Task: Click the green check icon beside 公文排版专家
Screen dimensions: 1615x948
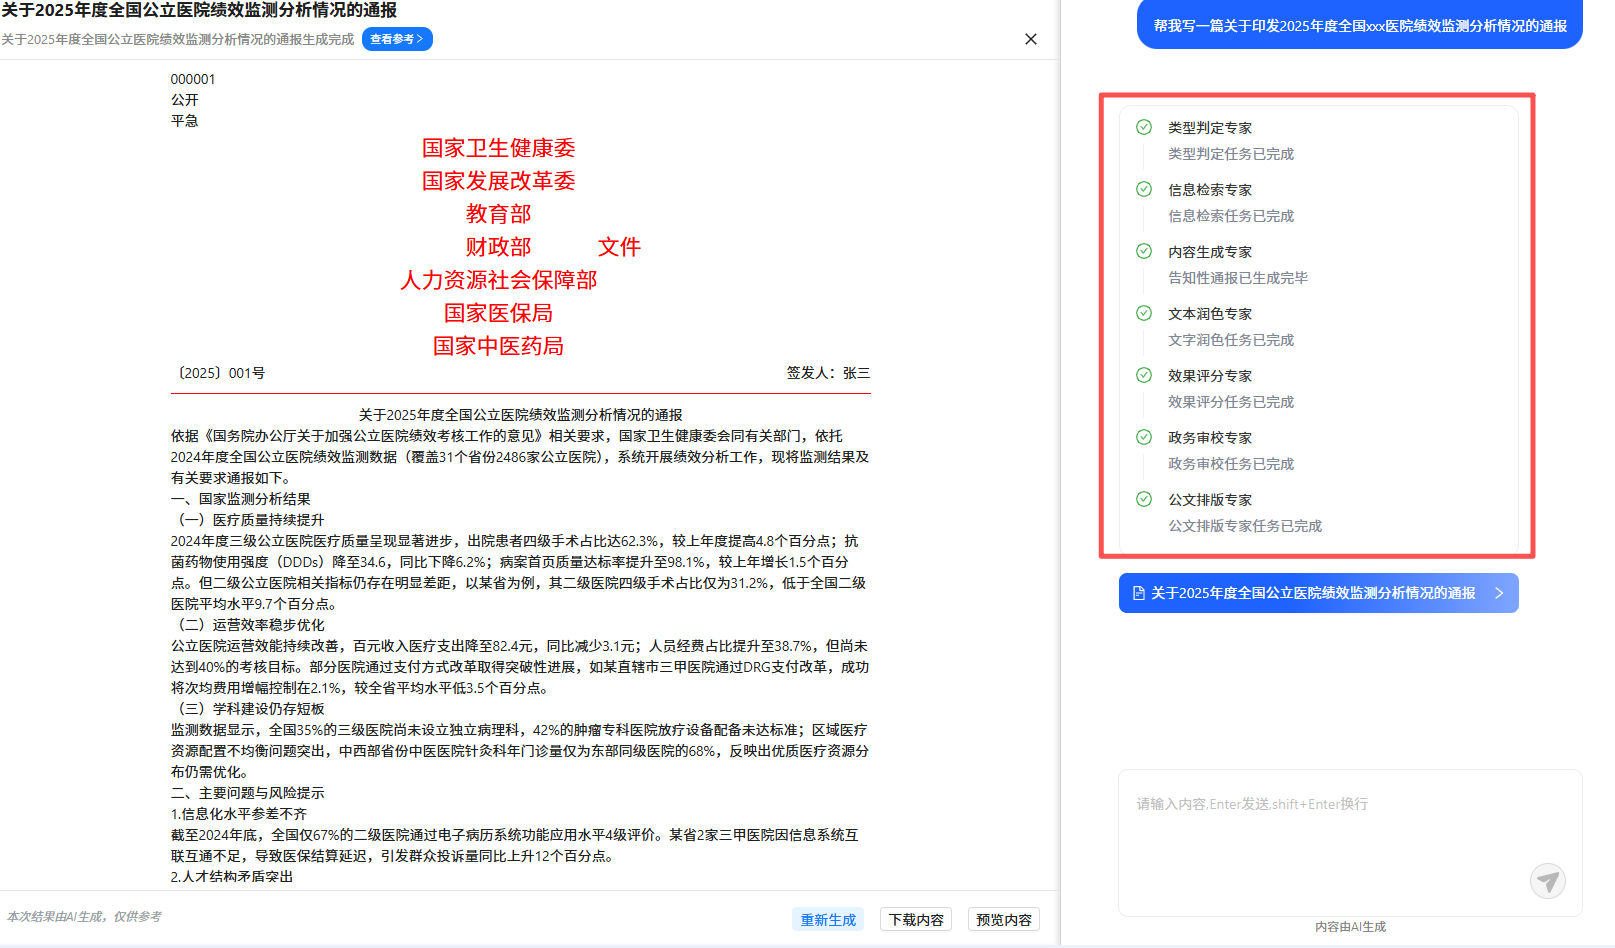Action: [1144, 499]
